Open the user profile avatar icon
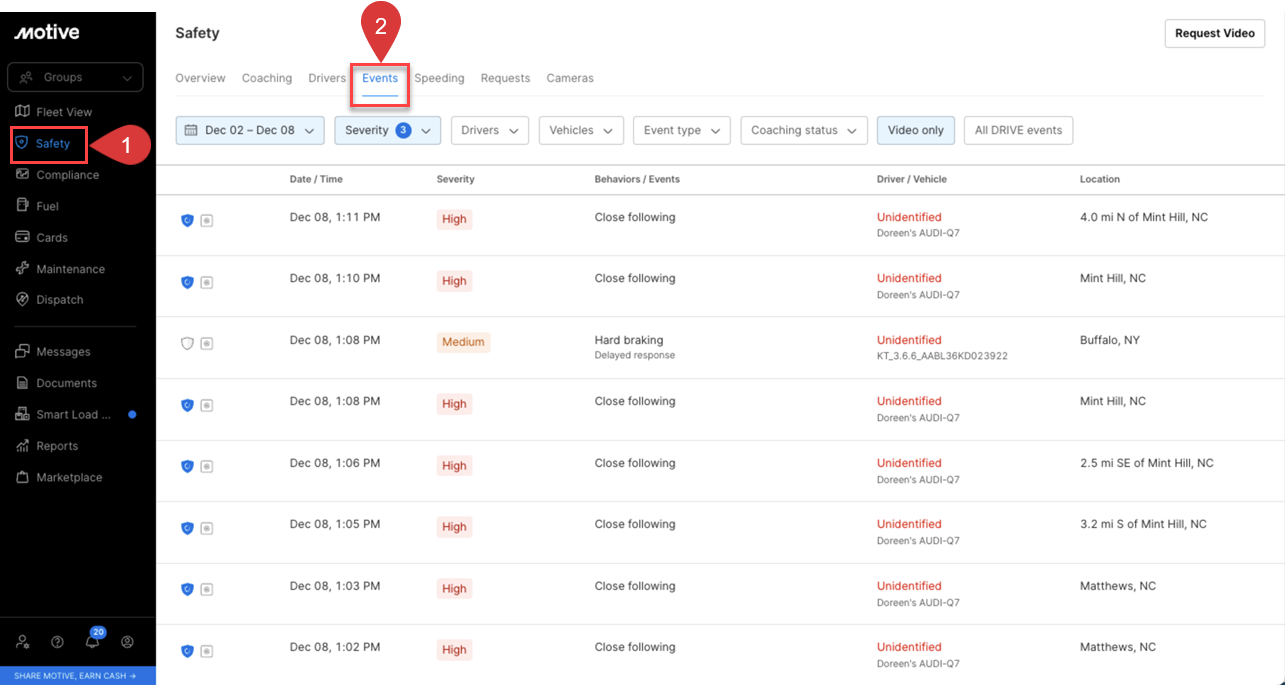1285x685 pixels. 127,642
